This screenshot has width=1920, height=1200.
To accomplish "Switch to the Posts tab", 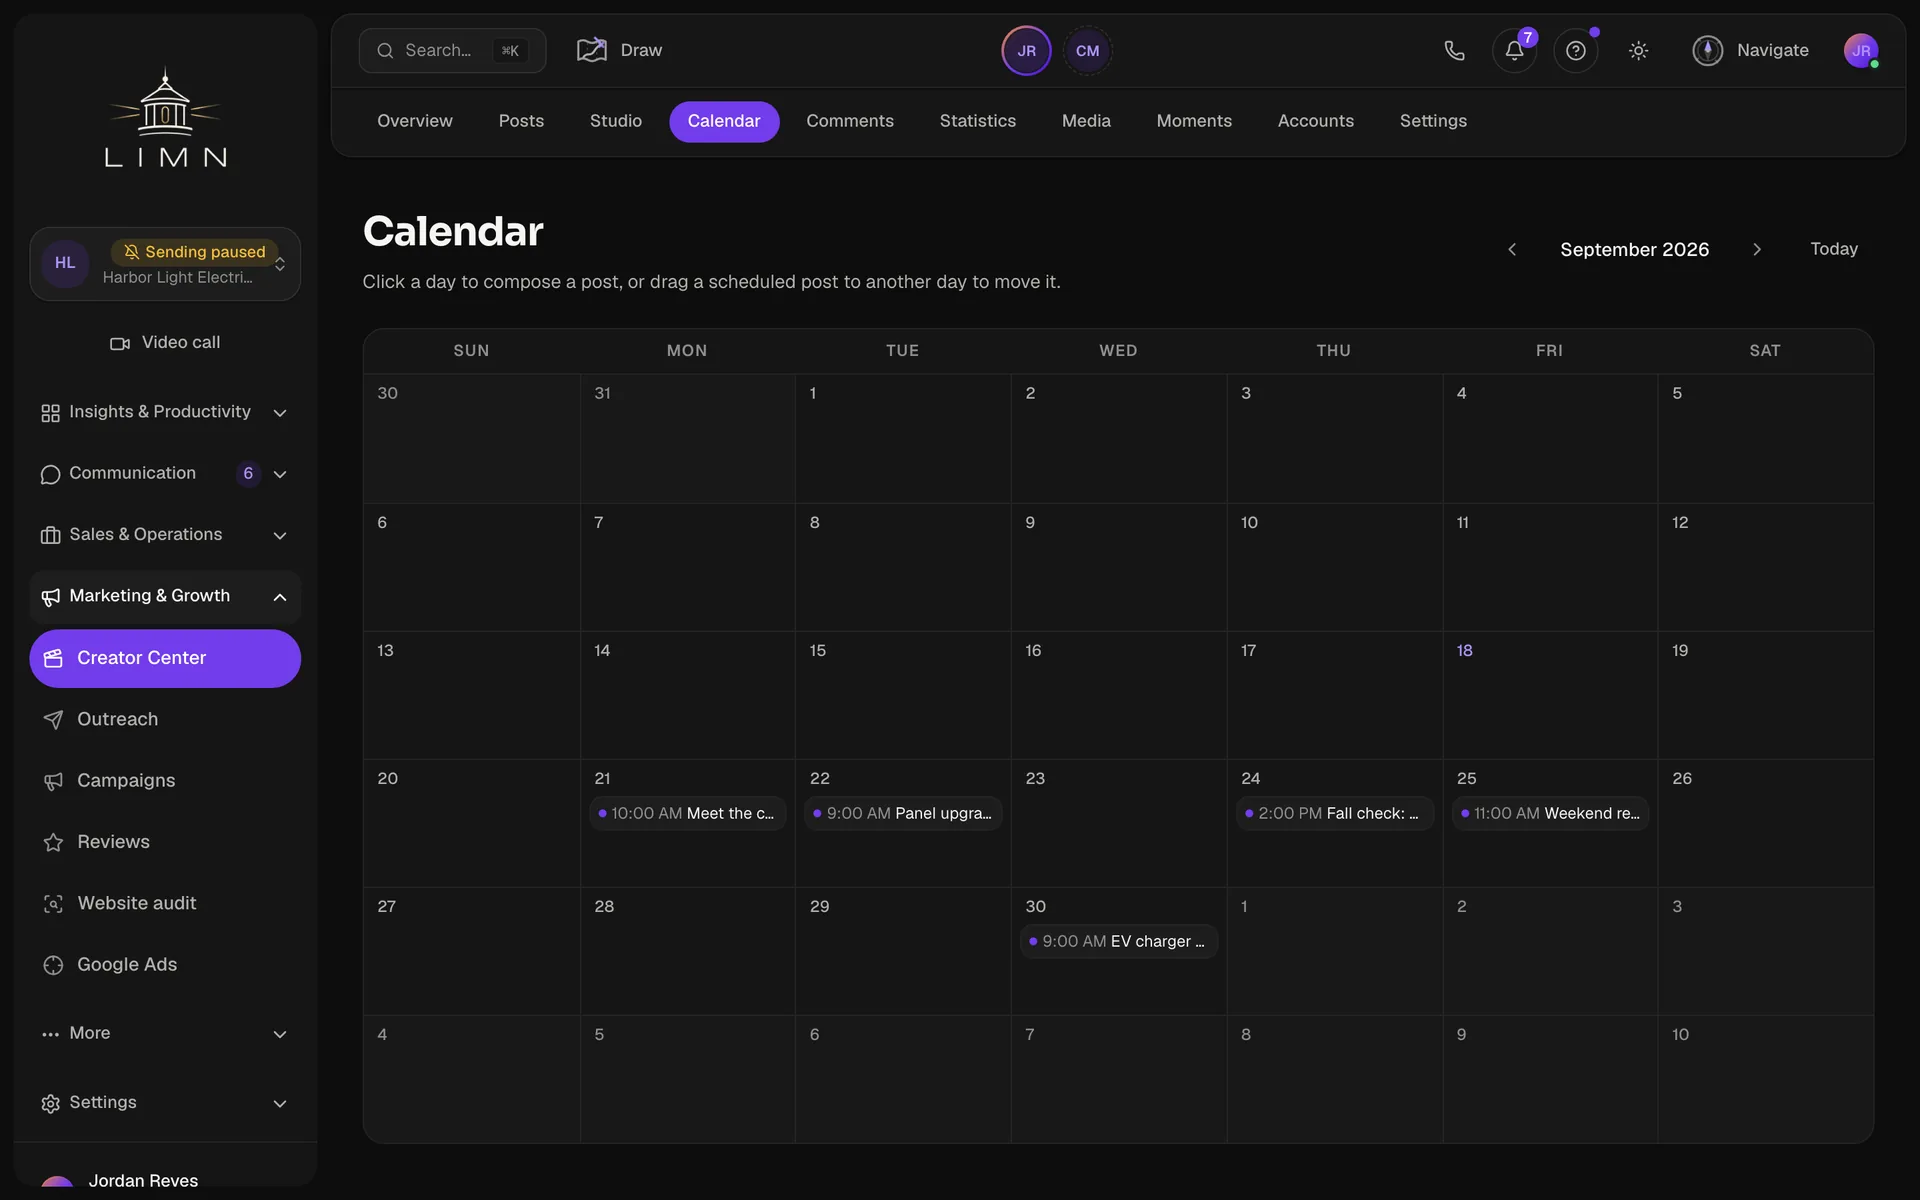I will coord(521,121).
